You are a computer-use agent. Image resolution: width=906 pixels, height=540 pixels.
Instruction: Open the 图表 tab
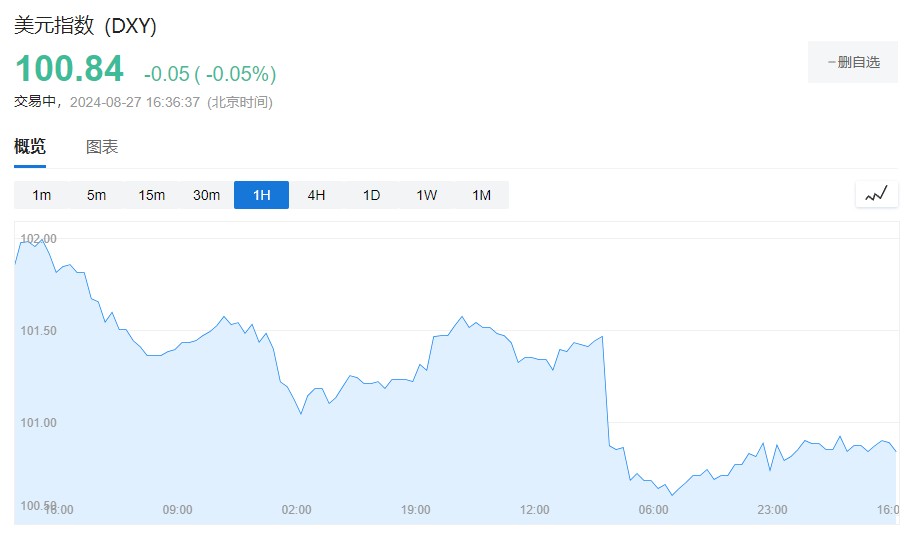click(x=102, y=147)
